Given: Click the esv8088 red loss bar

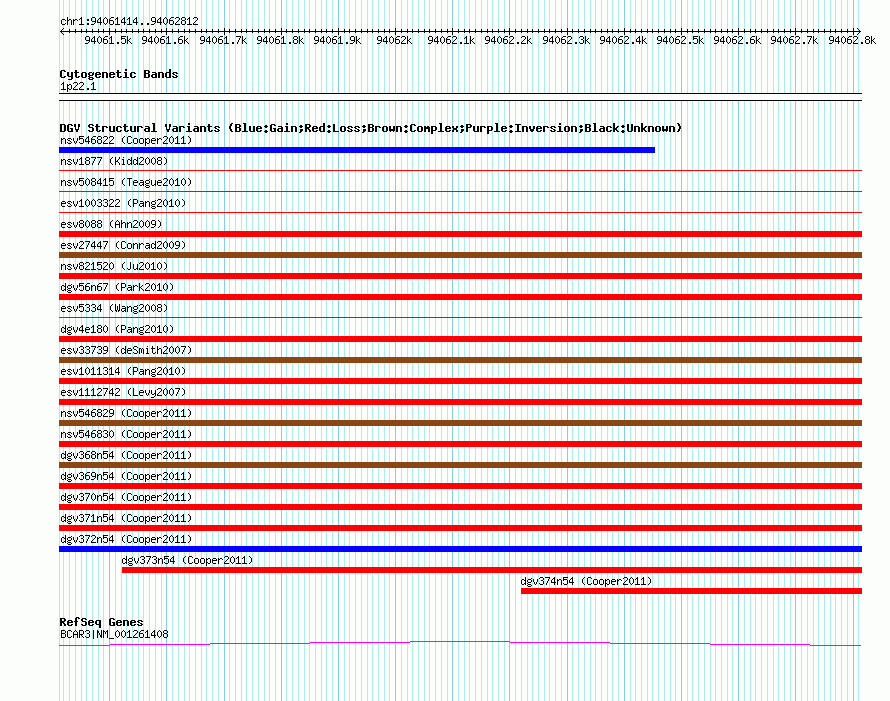Looking at the screenshot, I should pyautogui.click(x=460, y=234).
